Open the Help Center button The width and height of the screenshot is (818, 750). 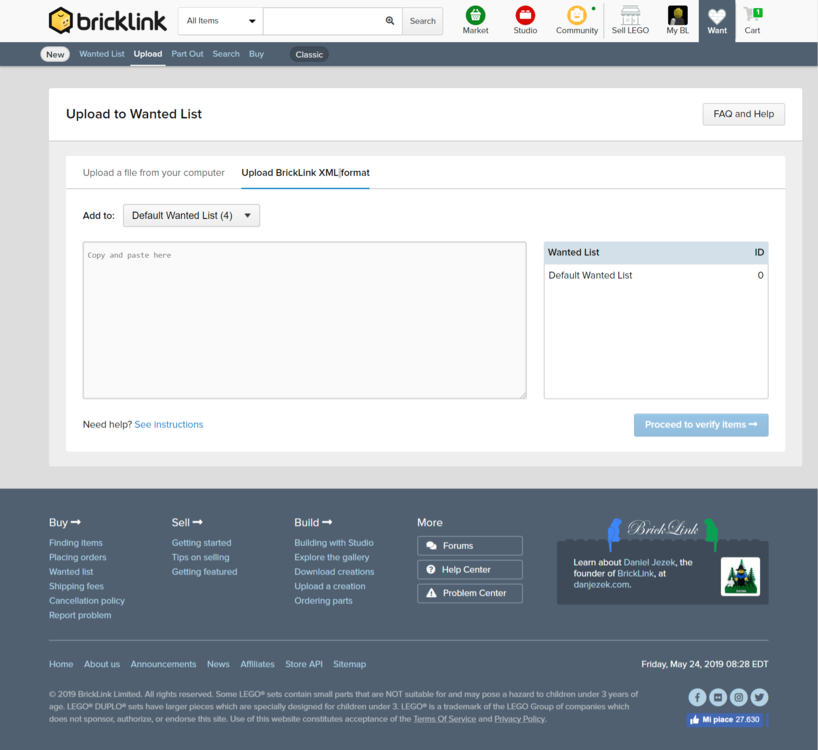tap(470, 570)
